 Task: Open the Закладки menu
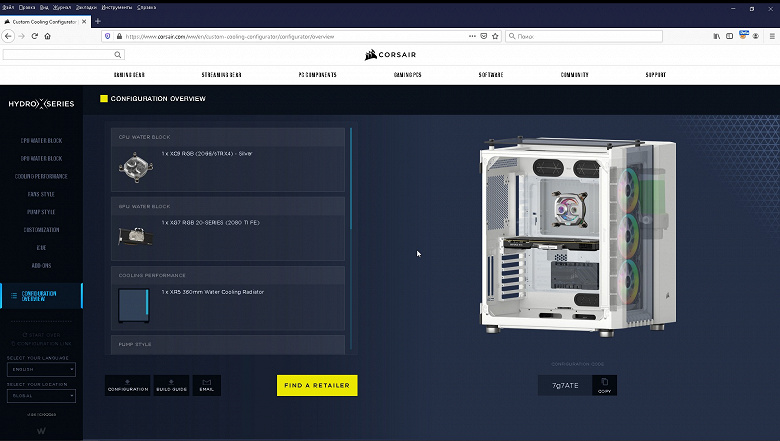87,7
